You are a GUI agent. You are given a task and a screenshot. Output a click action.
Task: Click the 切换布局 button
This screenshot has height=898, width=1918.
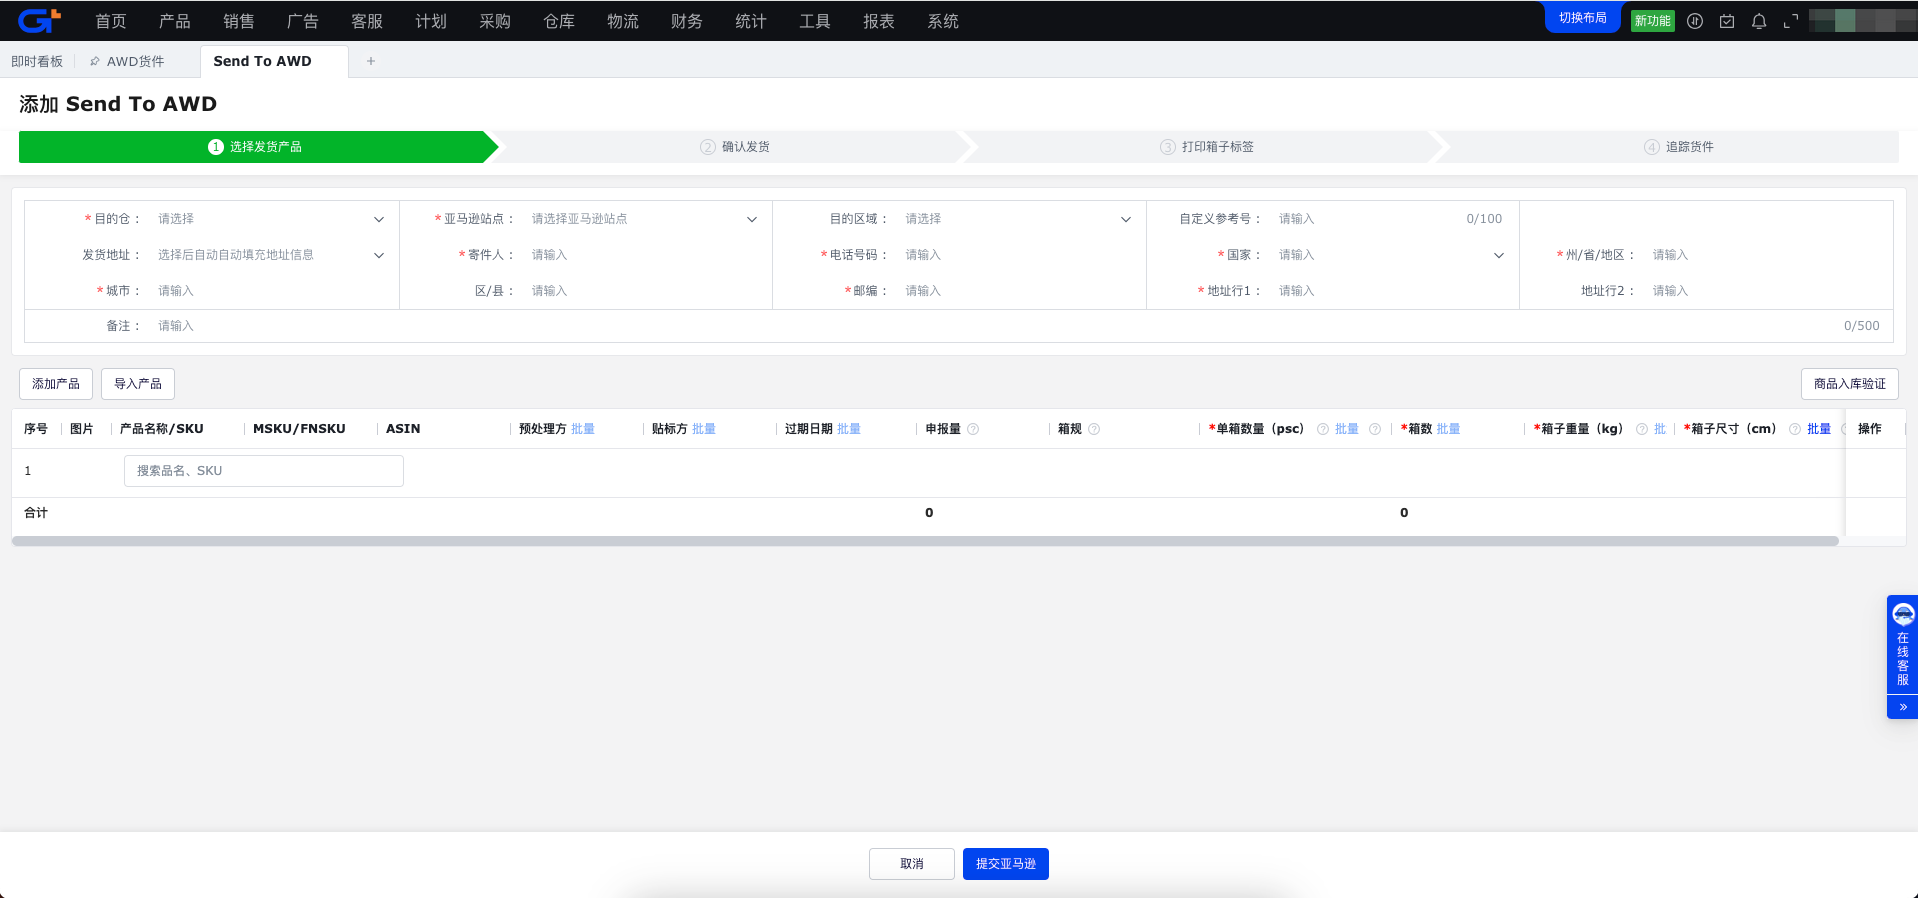coord(1583,18)
